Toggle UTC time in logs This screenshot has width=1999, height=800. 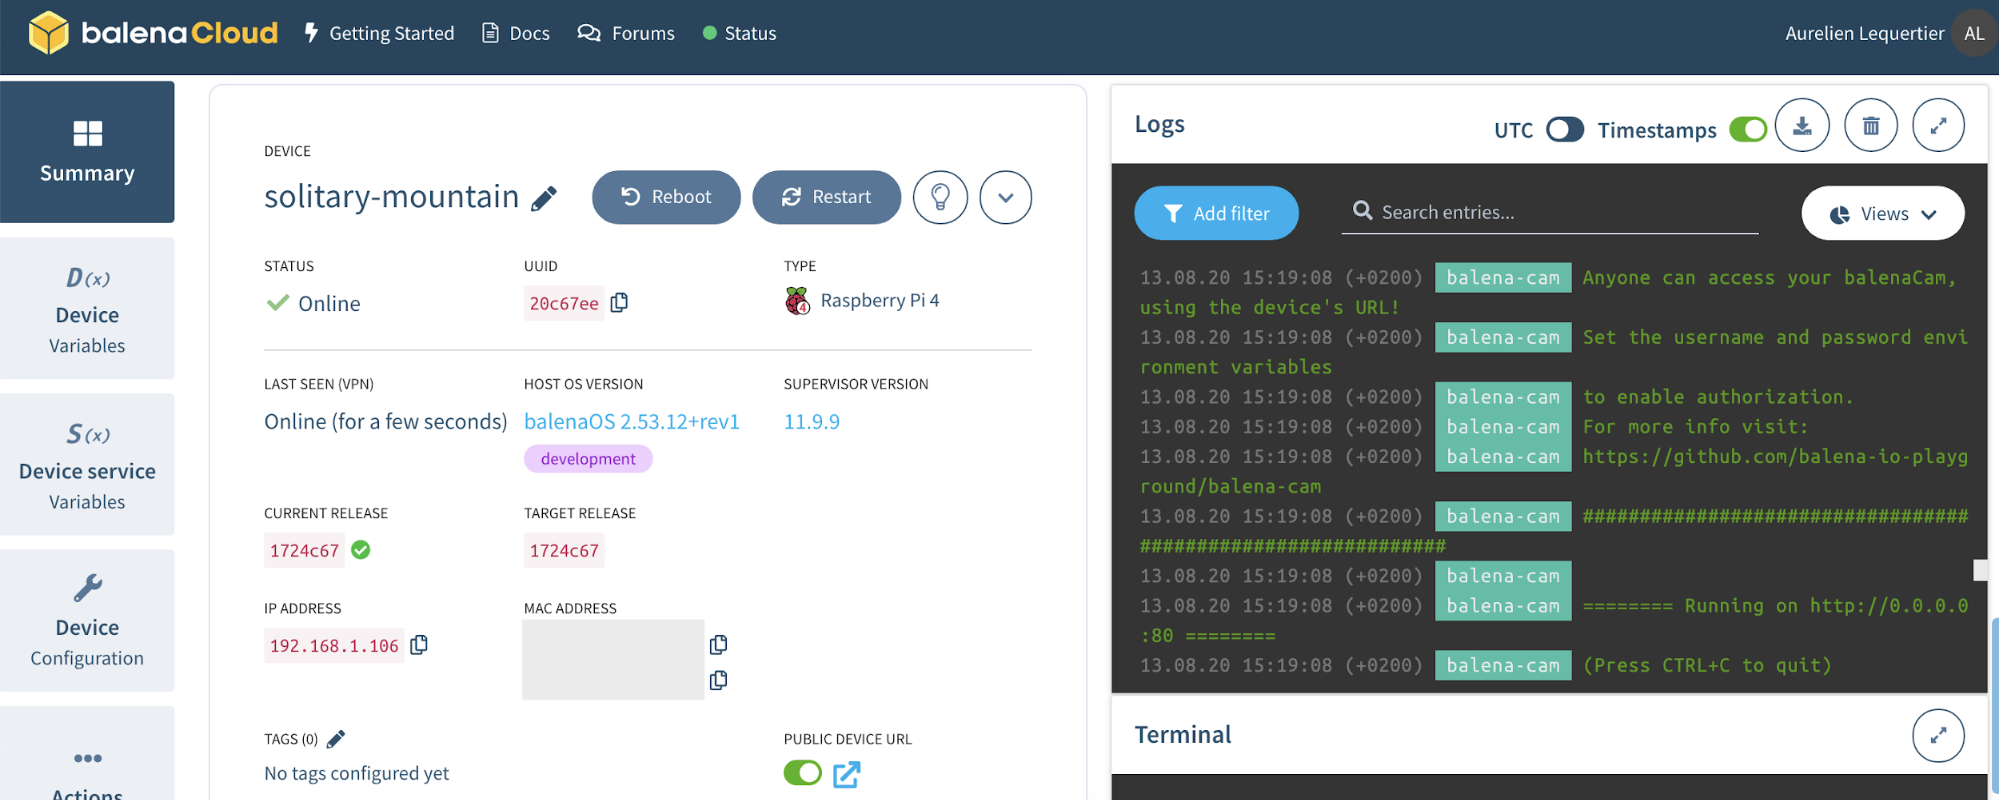point(1565,130)
